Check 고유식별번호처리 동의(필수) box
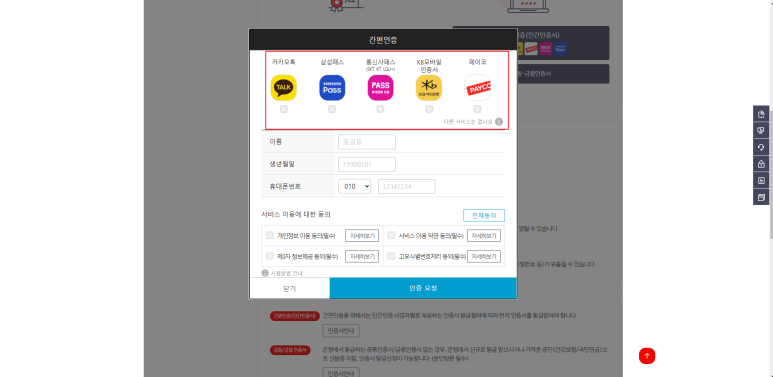The width and height of the screenshot is (773, 377). (391, 256)
